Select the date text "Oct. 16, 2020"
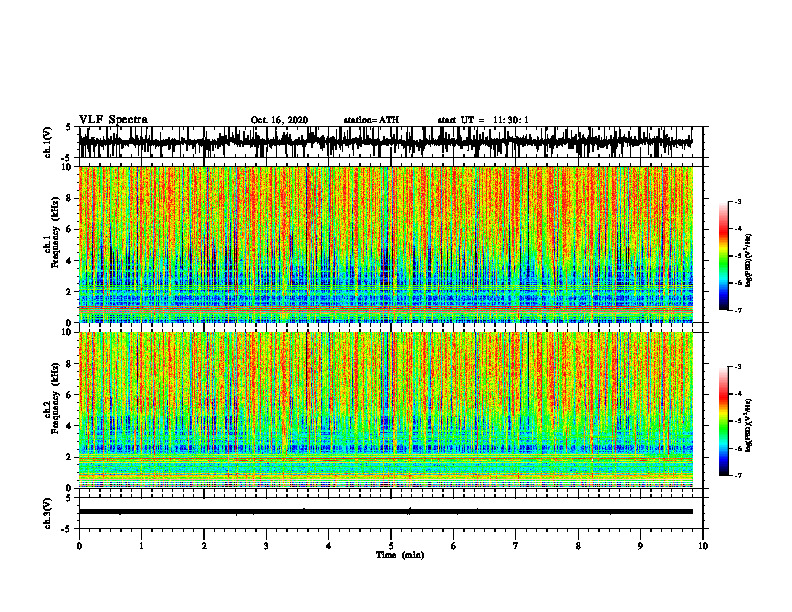Screen dimensions: 792x612 point(279,120)
